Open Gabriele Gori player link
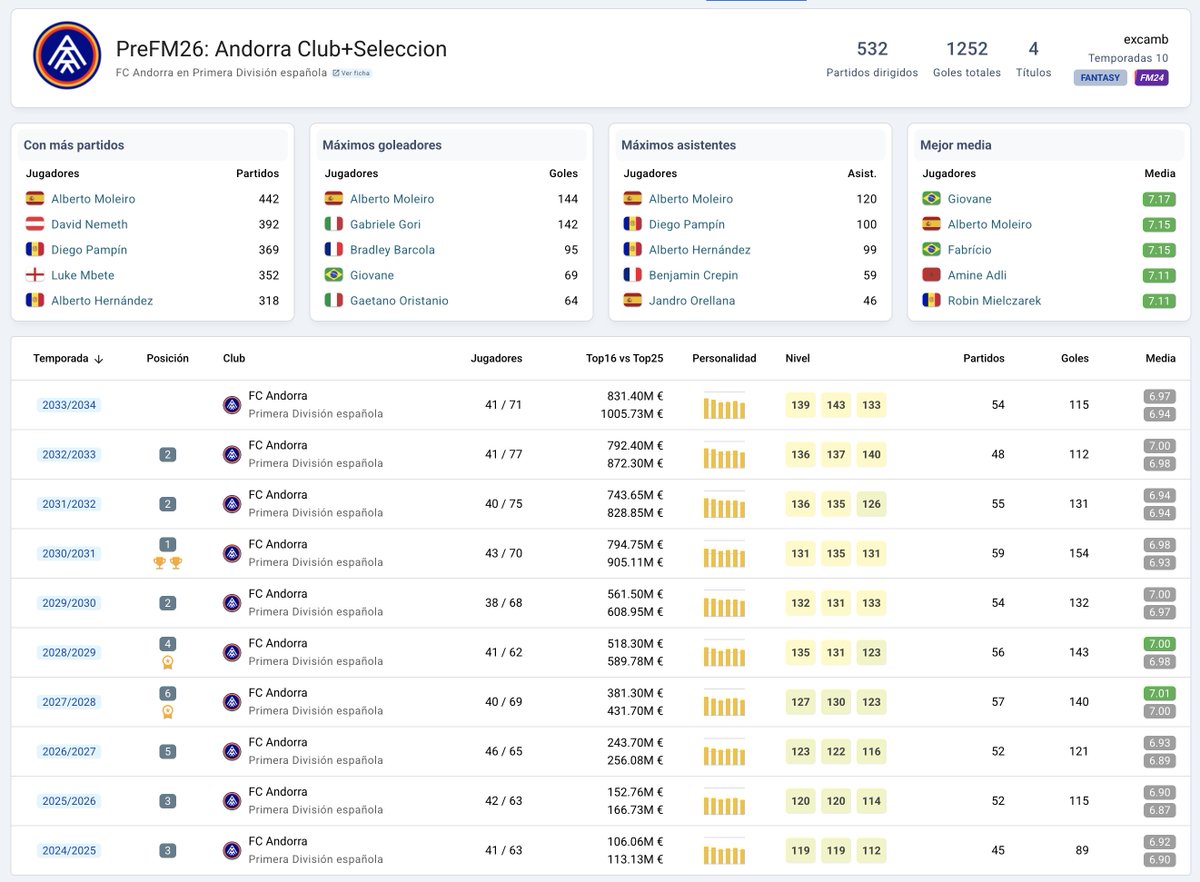 386,224
